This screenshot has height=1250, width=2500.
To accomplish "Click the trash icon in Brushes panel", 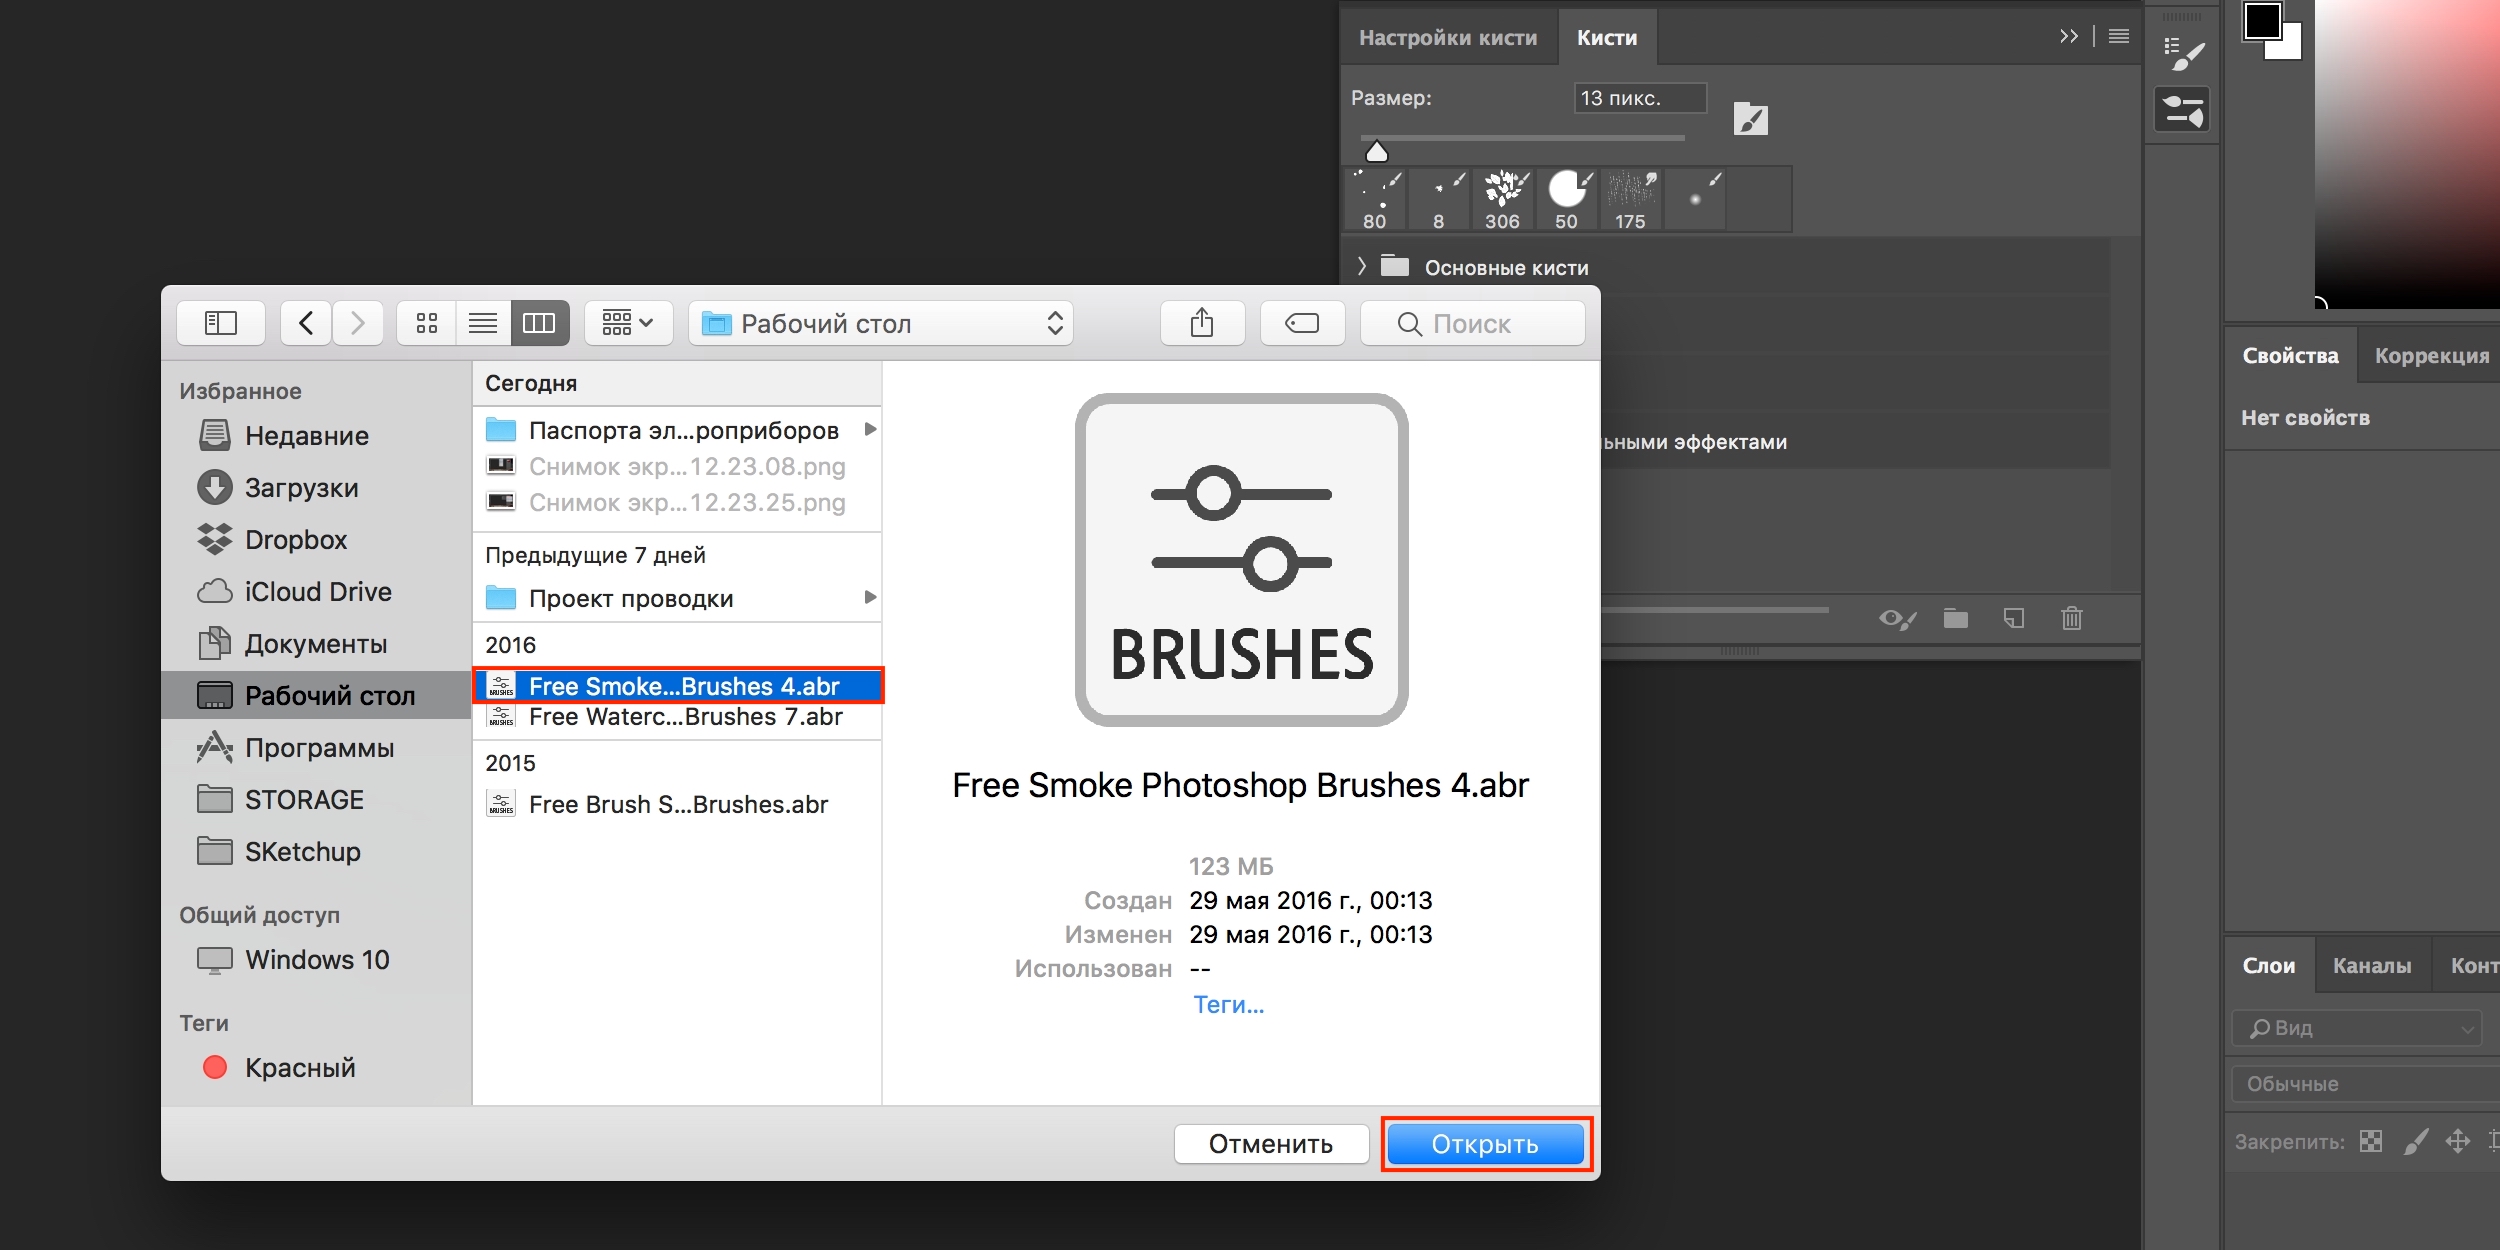I will (2071, 619).
